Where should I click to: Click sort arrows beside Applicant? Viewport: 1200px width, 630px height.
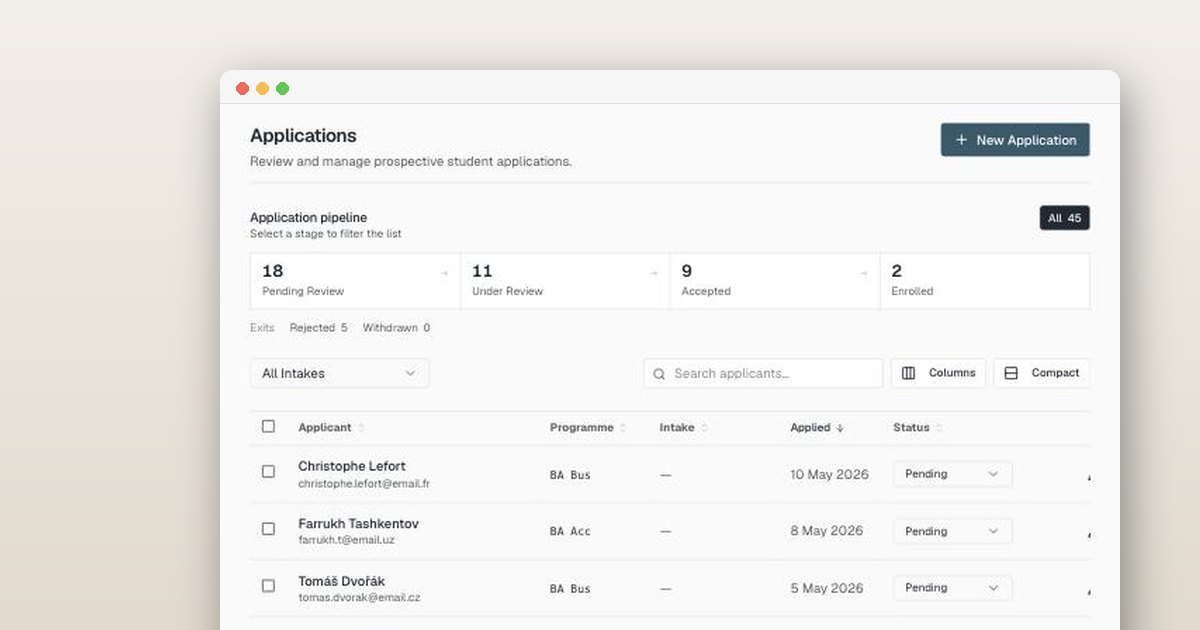click(x=361, y=428)
